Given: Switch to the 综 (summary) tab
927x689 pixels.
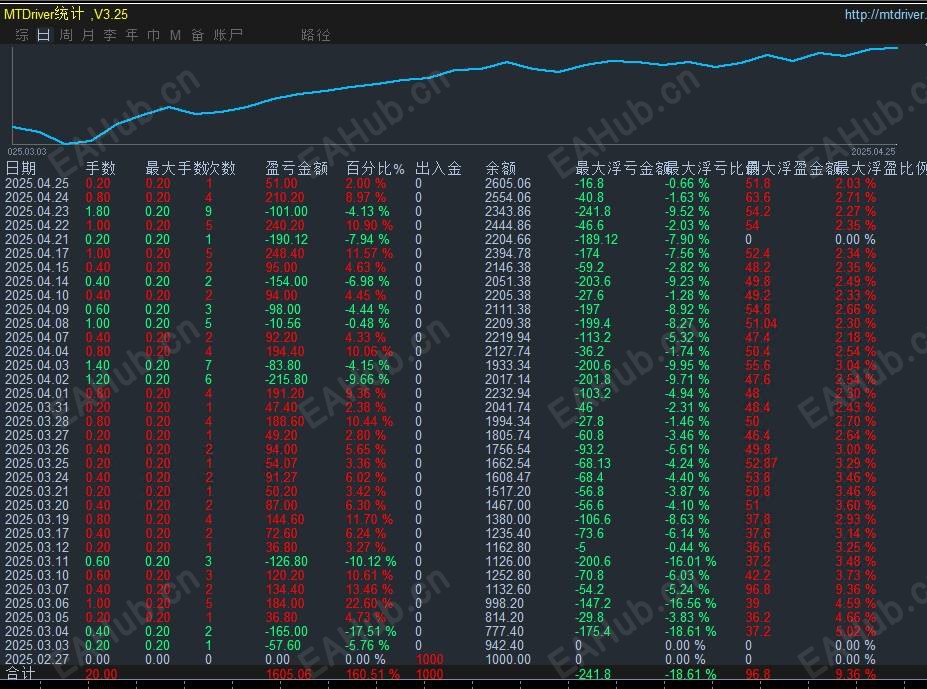Looking at the screenshot, I should [x=22, y=35].
